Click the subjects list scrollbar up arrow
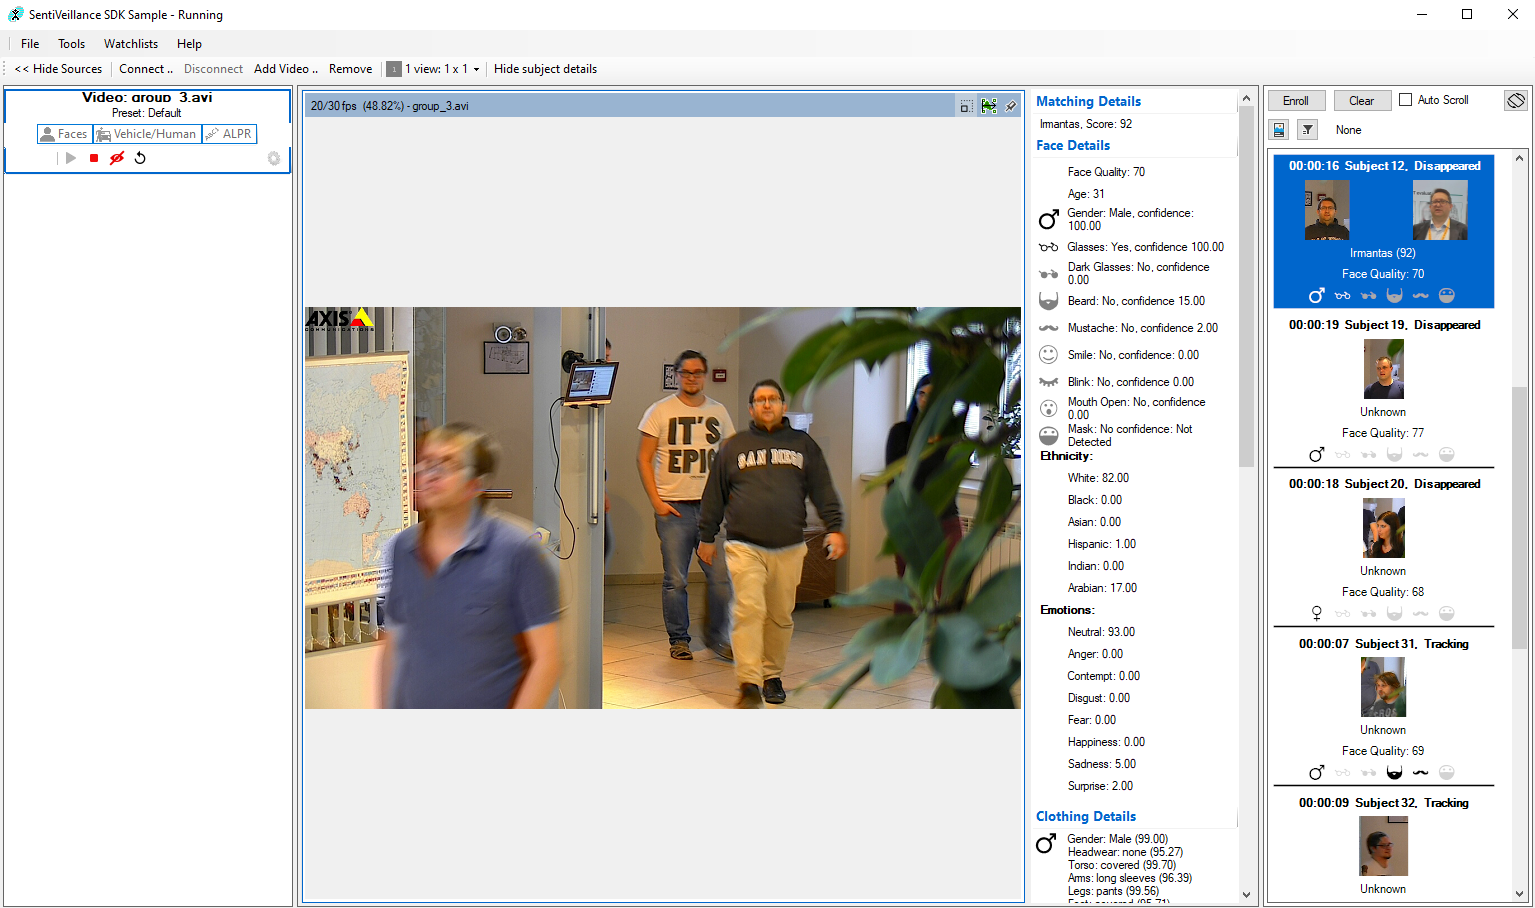The width and height of the screenshot is (1535, 908). 1519,158
